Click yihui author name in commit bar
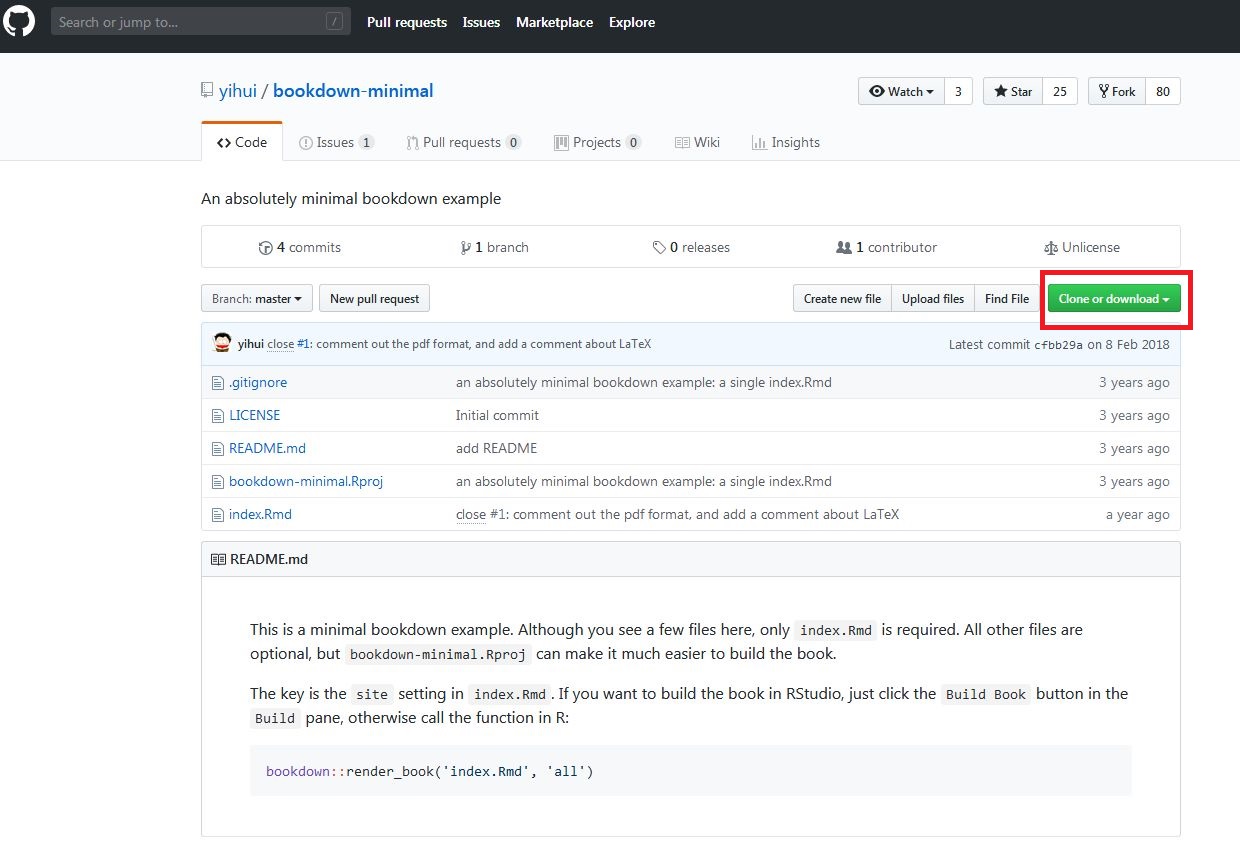 [251, 344]
